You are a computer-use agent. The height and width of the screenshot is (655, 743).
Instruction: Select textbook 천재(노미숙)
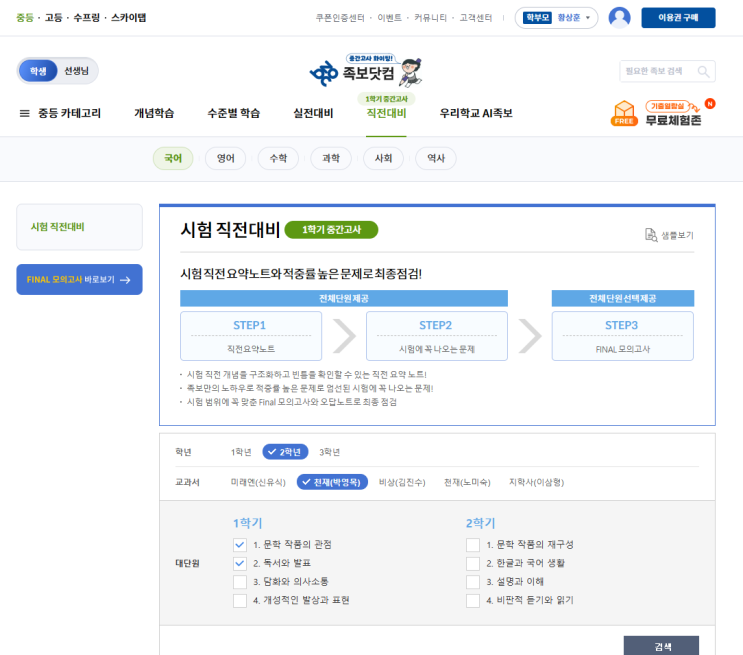click(x=467, y=482)
